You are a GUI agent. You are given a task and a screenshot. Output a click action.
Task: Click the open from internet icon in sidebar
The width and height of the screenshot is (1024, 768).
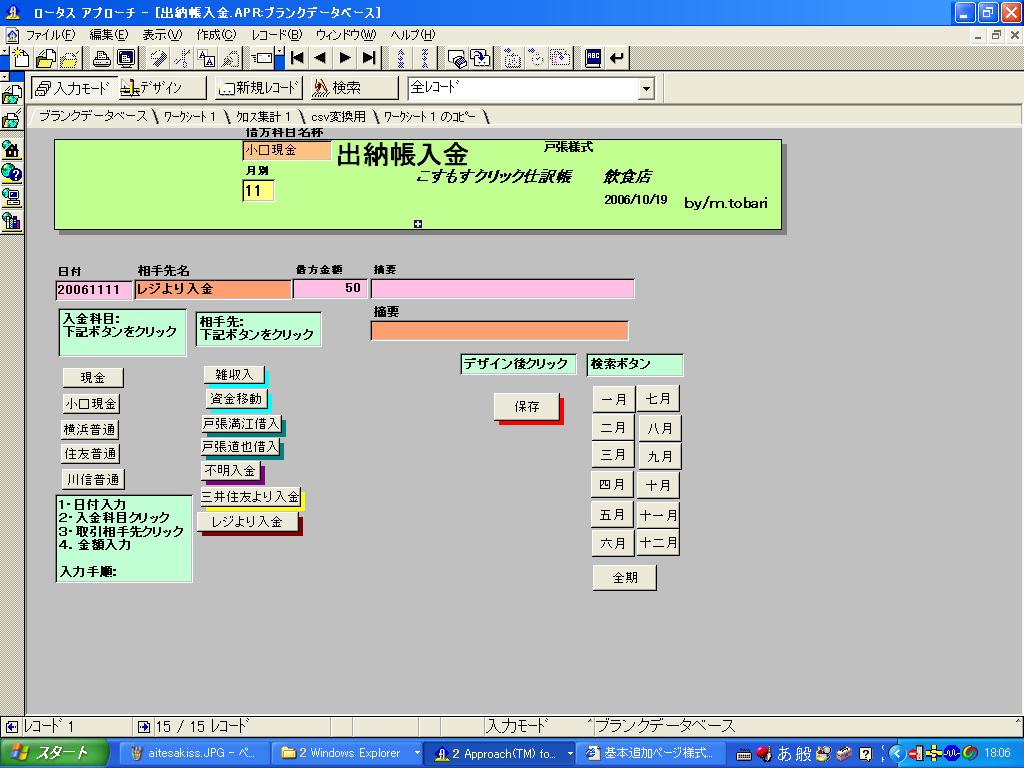[x=11, y=95]
